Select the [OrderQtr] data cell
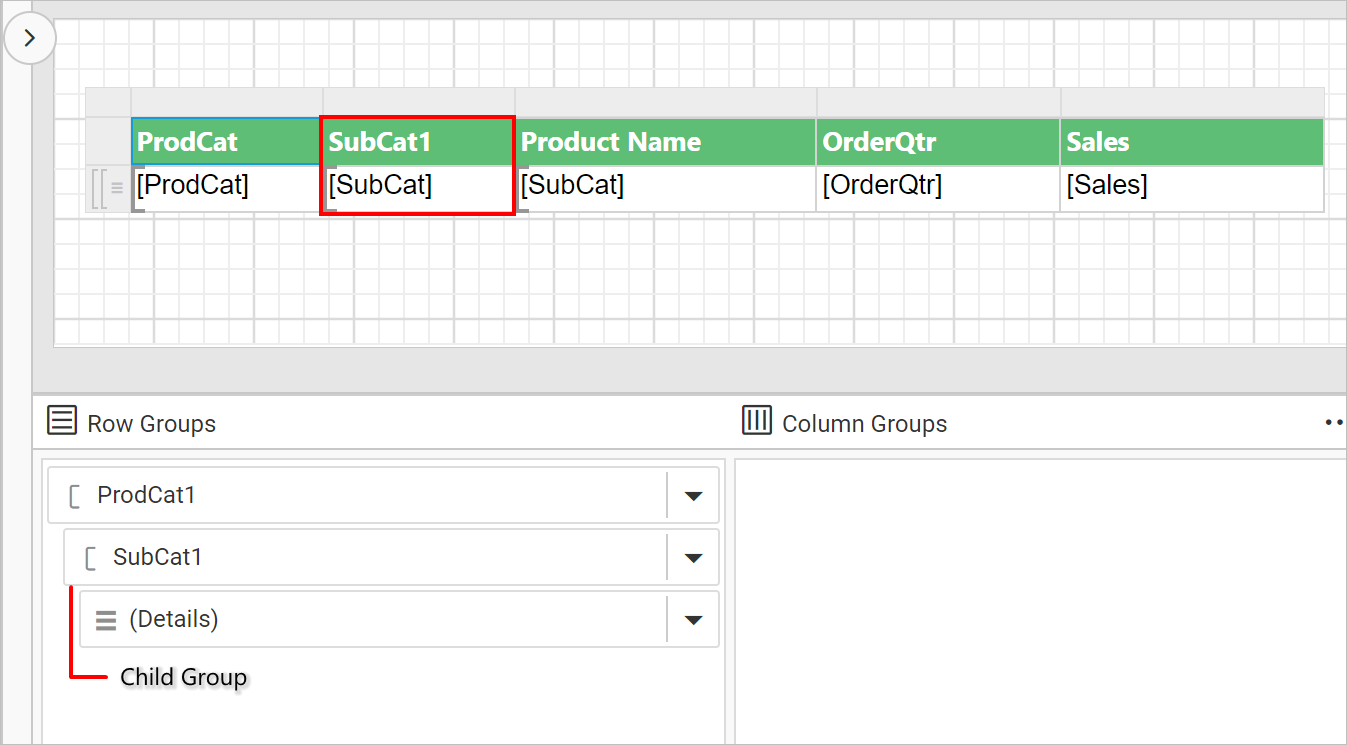This screenshot has width=1347, height=745. (938, 188)
